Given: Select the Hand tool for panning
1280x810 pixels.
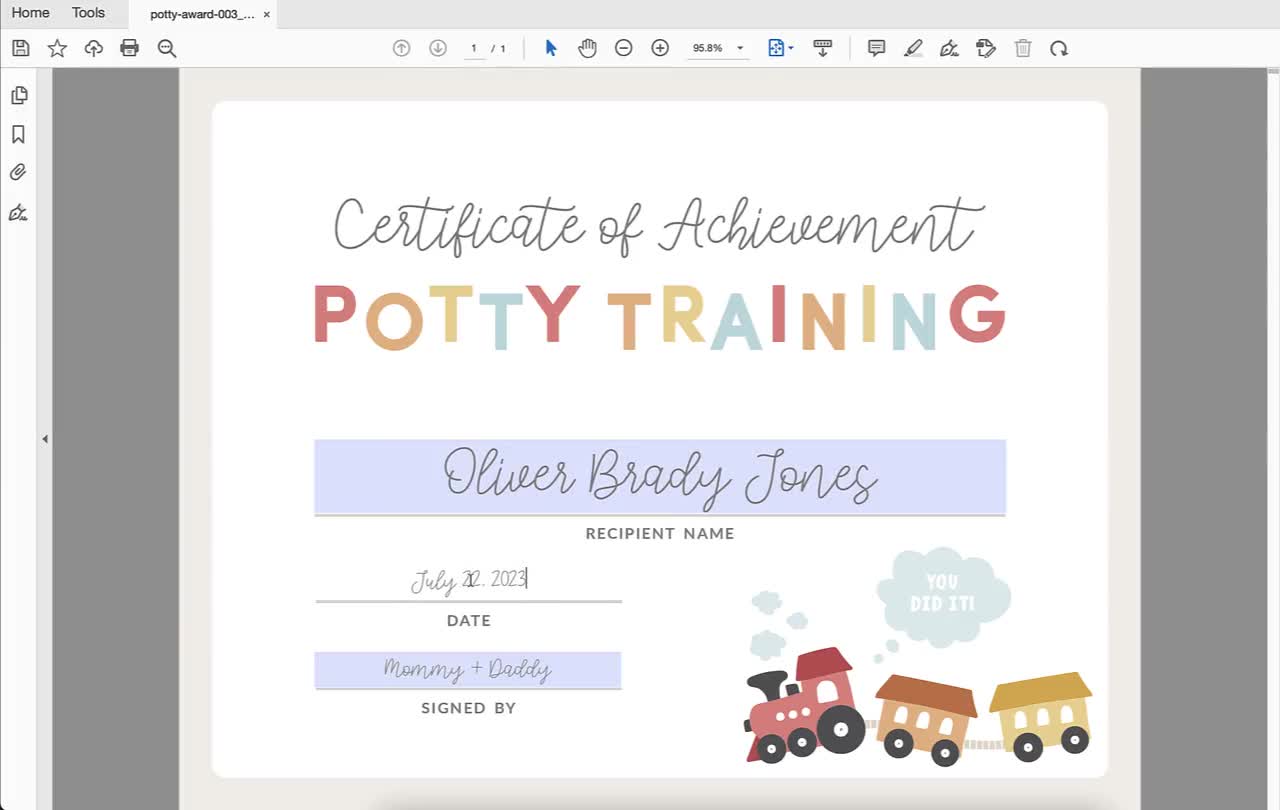Looking at the screenshot, I should coord(587,47).
